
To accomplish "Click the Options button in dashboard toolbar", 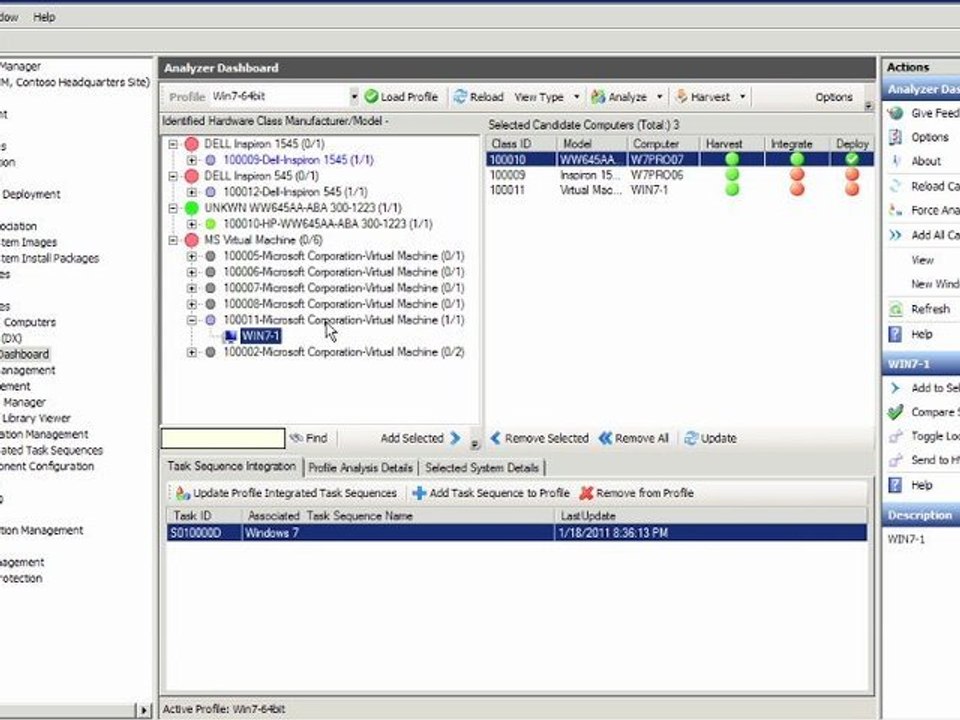I will click(x=833, y=97).
